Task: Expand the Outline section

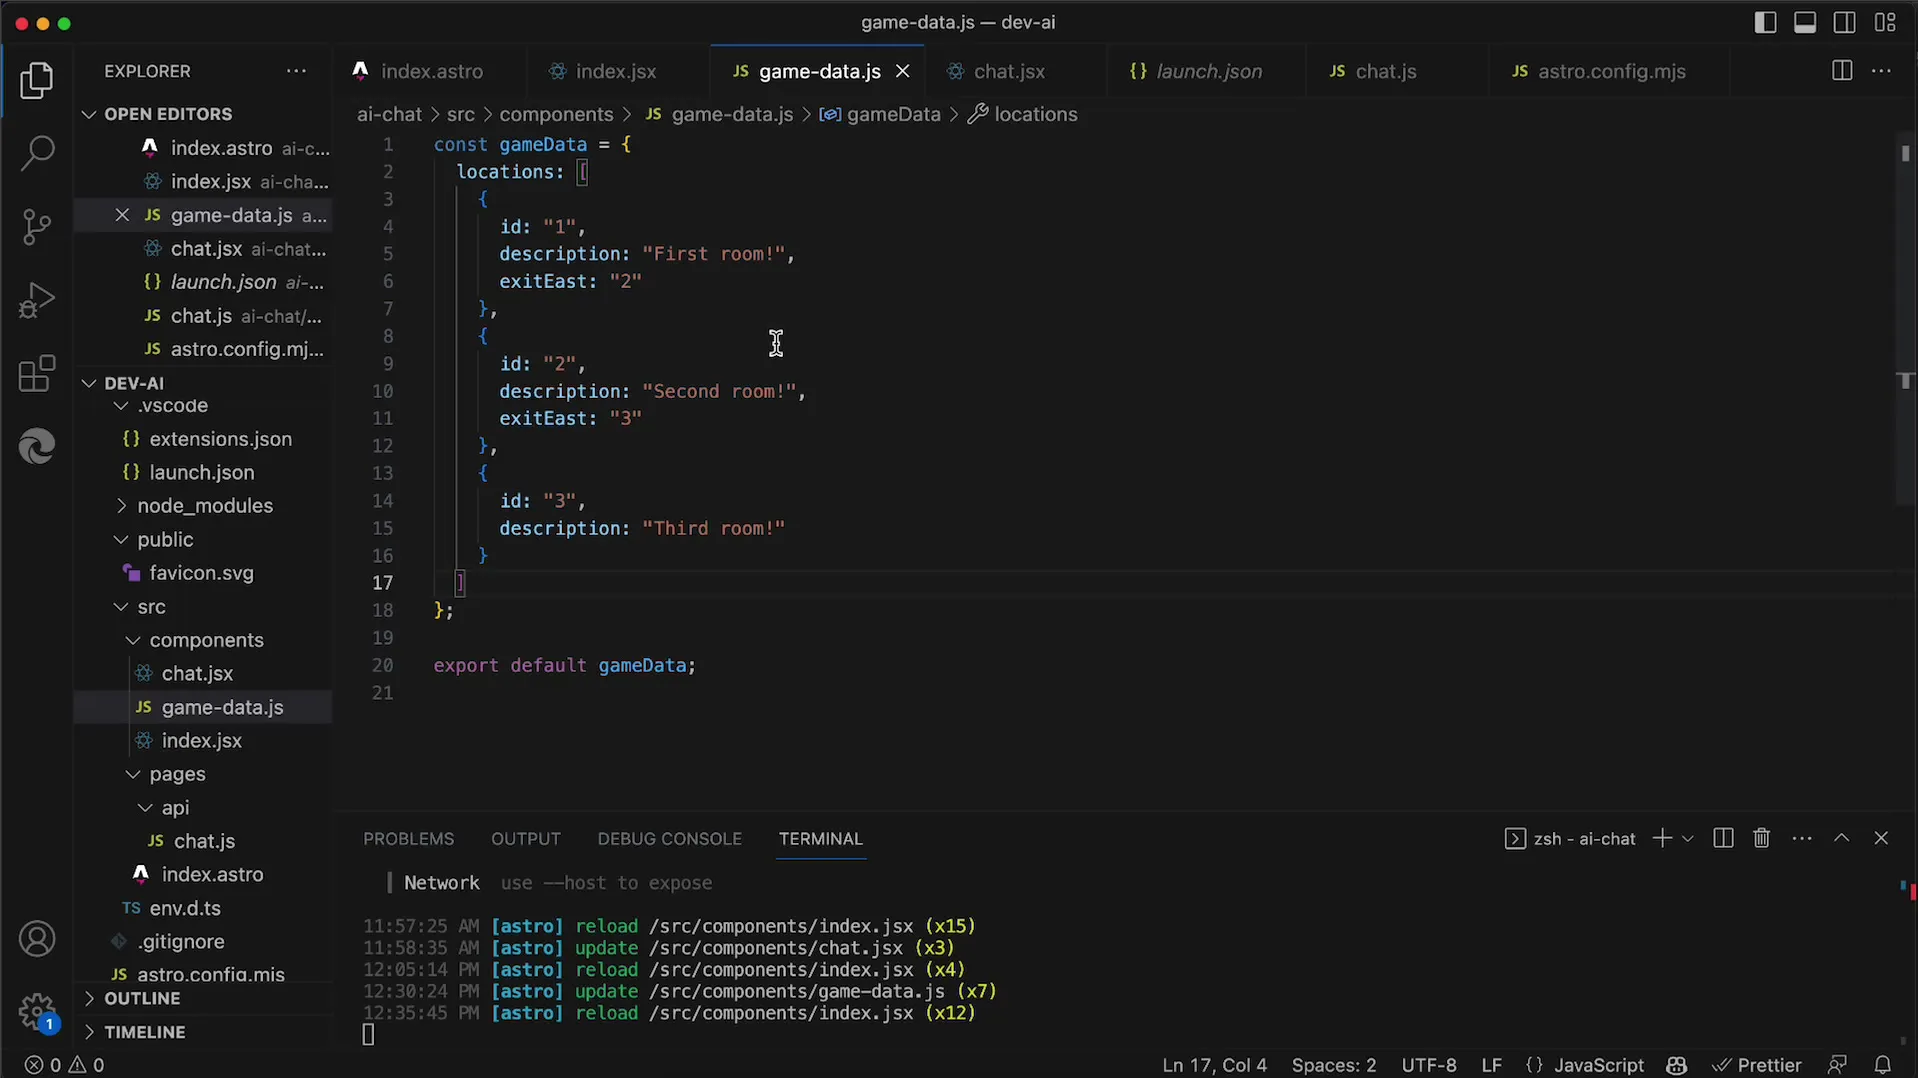Action: click(x=142, y=999)
